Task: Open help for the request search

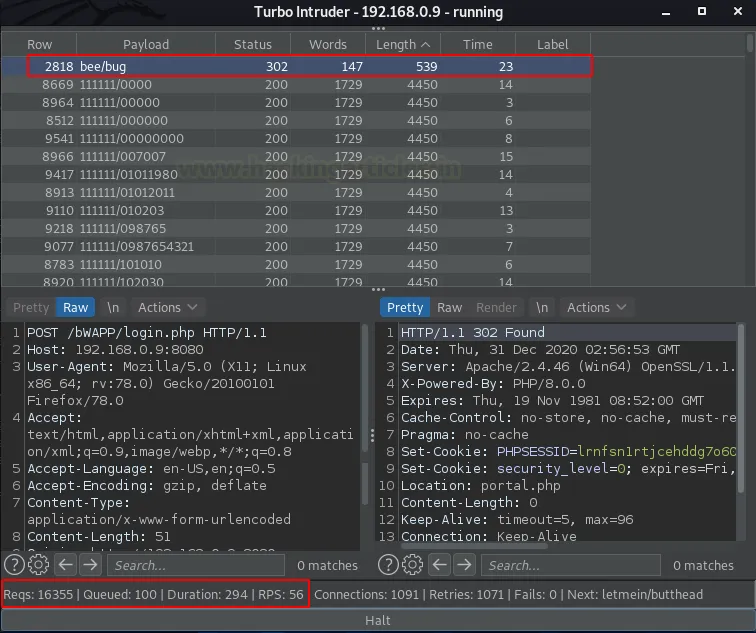Action: (x=14, y=565)
